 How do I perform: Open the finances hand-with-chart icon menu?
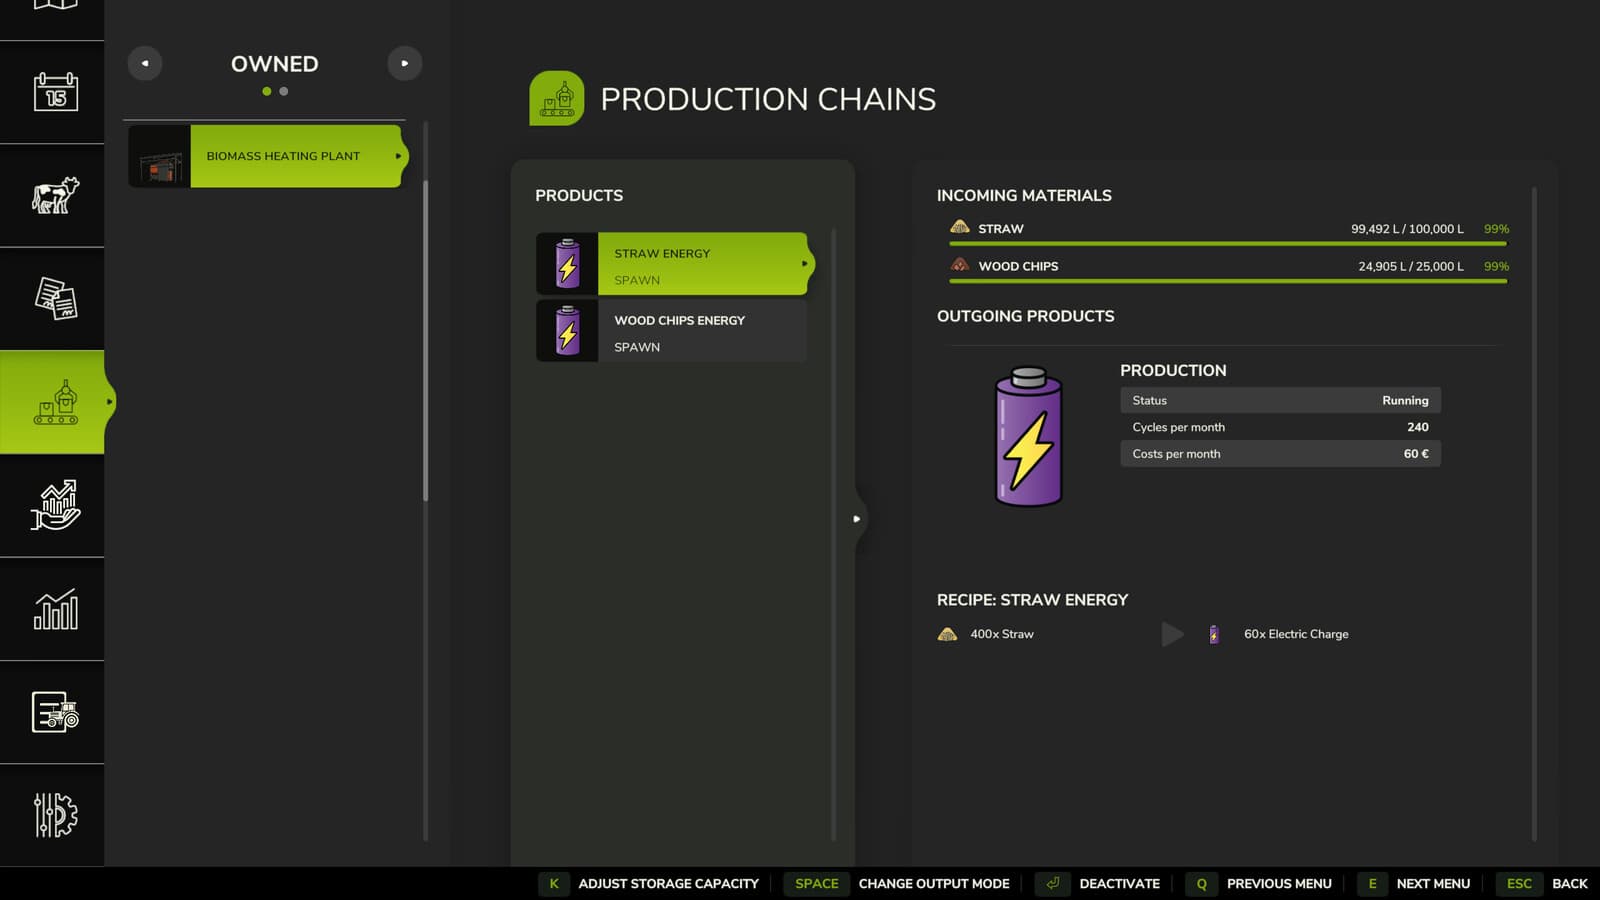pos(55,505)
